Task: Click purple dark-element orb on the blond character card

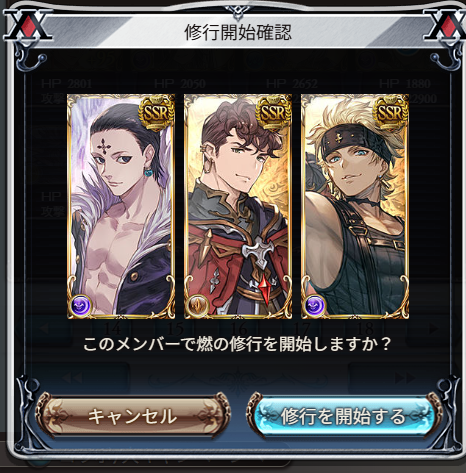Action: click(x=315, y=305)
